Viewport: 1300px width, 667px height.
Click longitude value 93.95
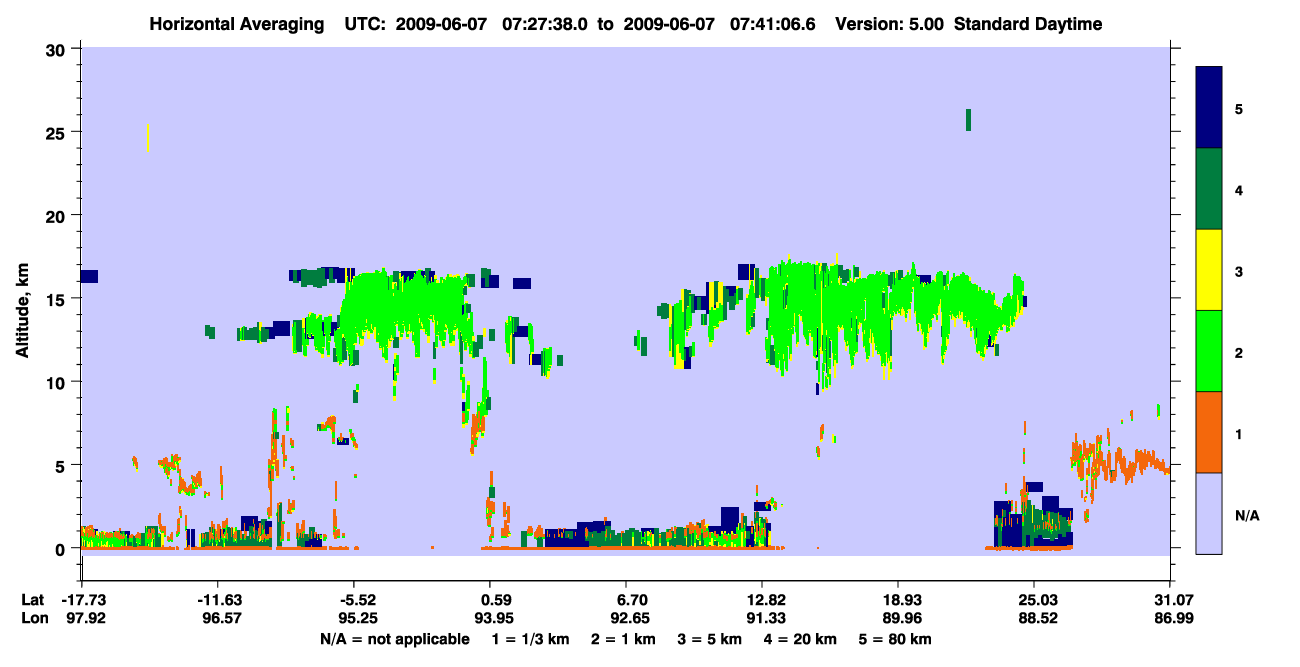coord(493,618)
